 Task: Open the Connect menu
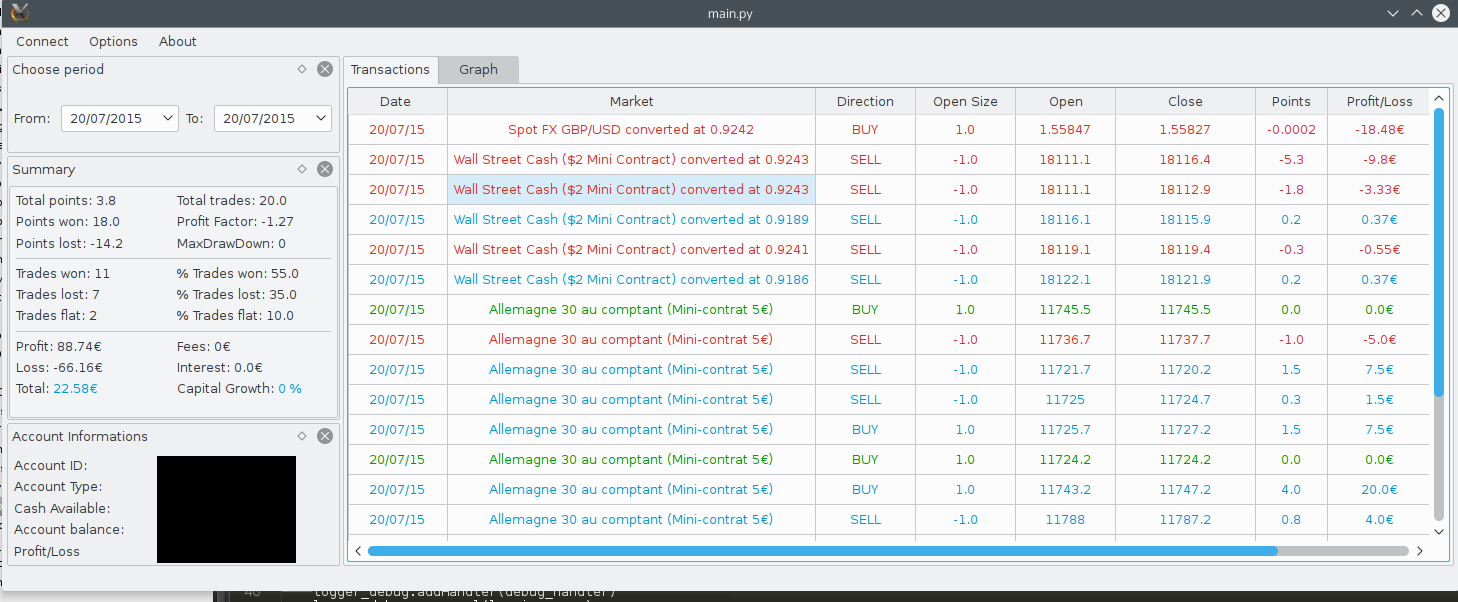point(42,41)
